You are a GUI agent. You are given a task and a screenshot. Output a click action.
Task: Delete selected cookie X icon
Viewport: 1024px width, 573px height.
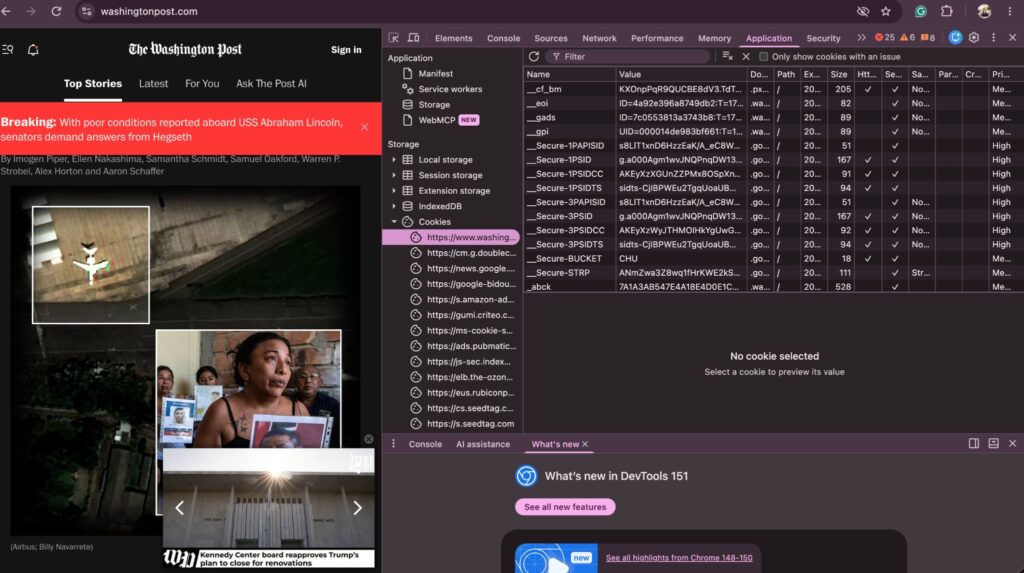[x=746, y=57]
